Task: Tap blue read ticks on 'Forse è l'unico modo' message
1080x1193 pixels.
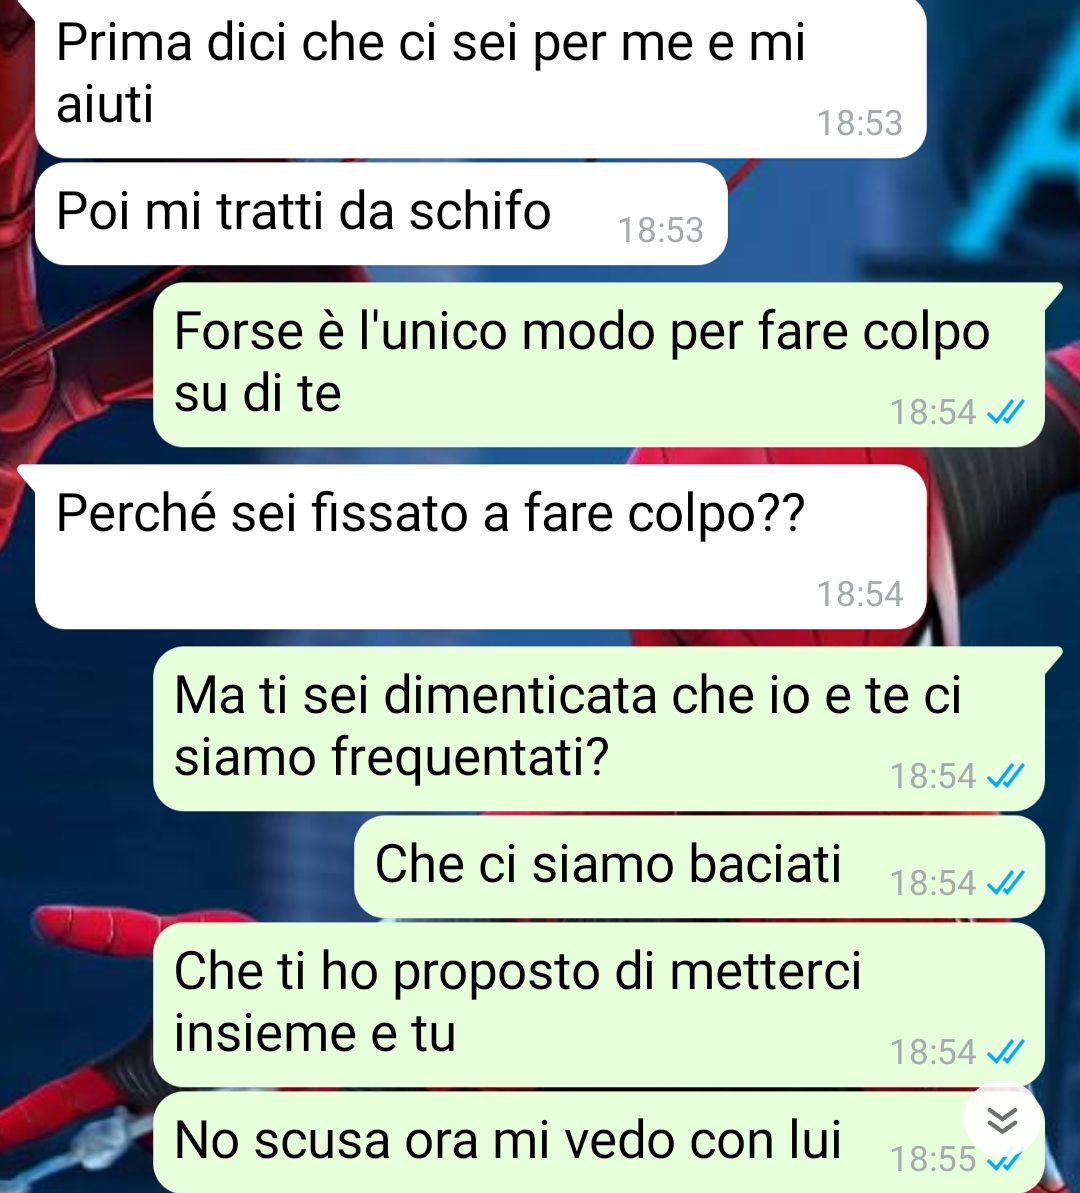Action: point(1005,412)
